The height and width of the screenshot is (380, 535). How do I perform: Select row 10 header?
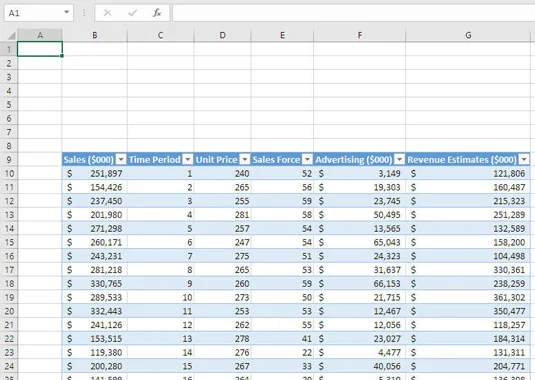pos(9,173)
